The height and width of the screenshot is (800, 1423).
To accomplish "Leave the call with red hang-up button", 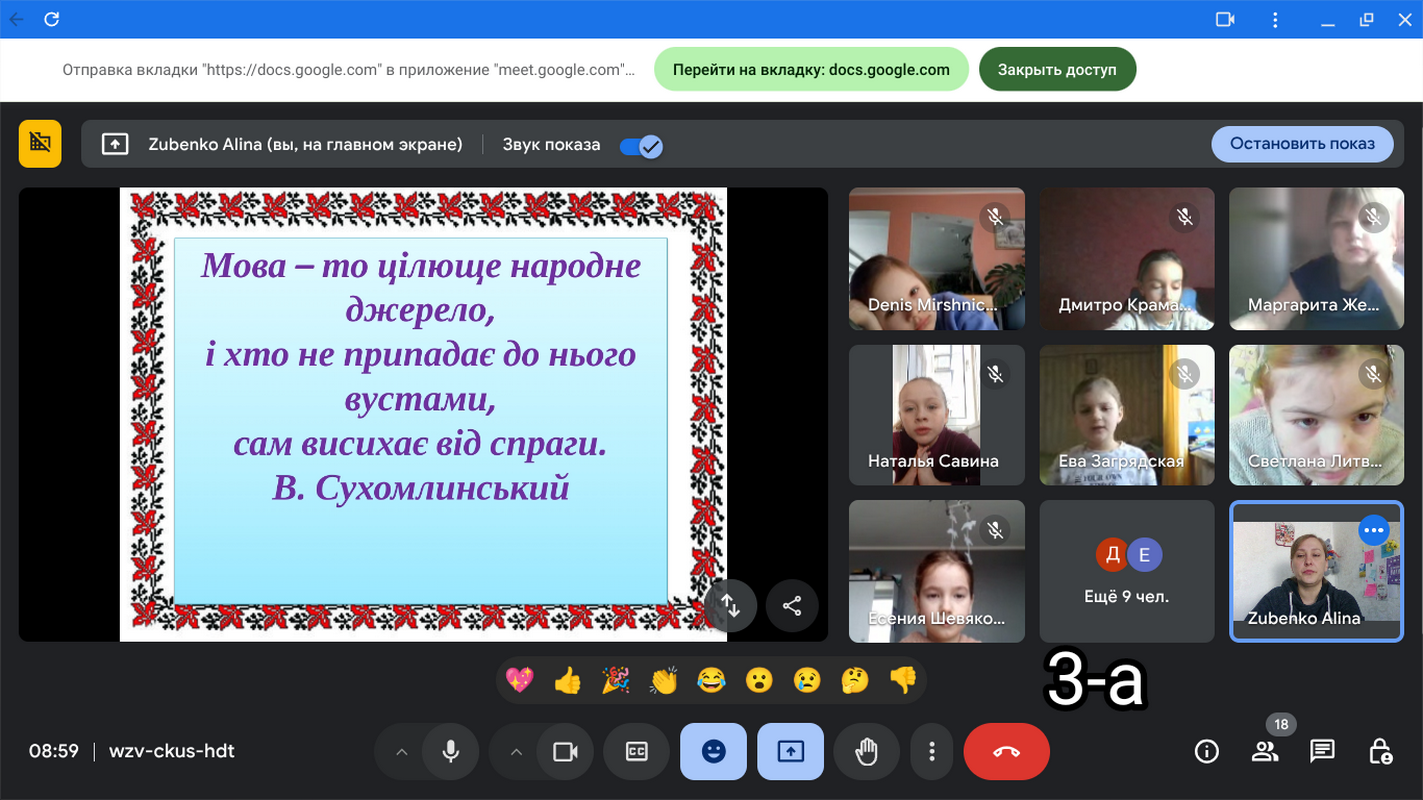I will click(x=1006, y=751).
